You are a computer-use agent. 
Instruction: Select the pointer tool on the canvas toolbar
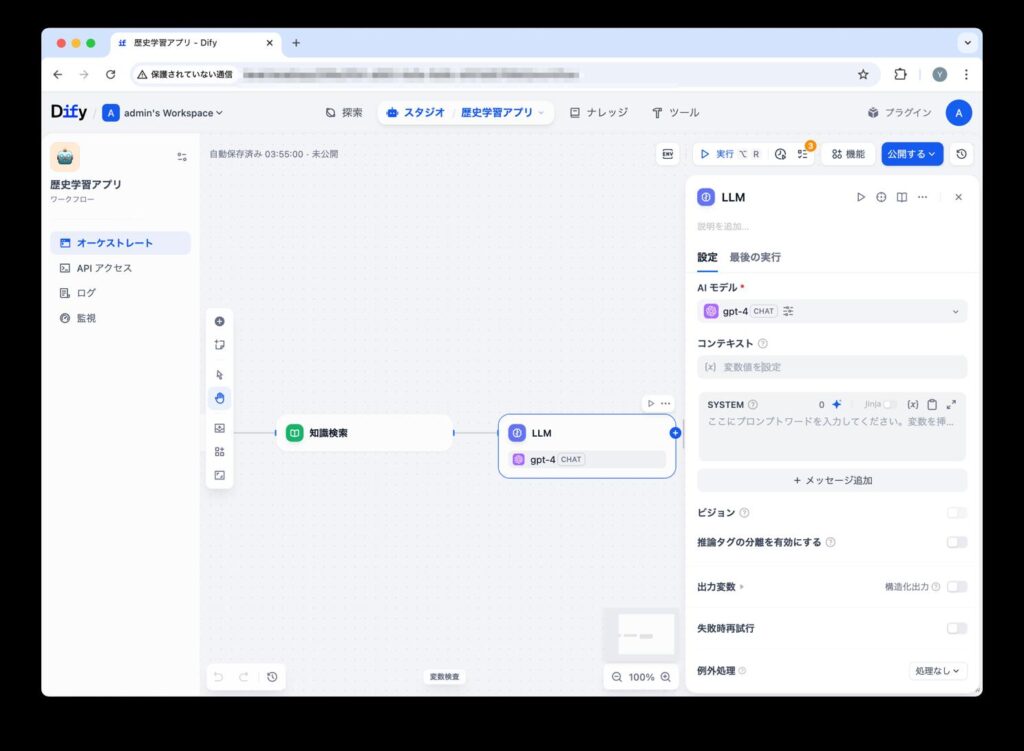pos(219,374)
